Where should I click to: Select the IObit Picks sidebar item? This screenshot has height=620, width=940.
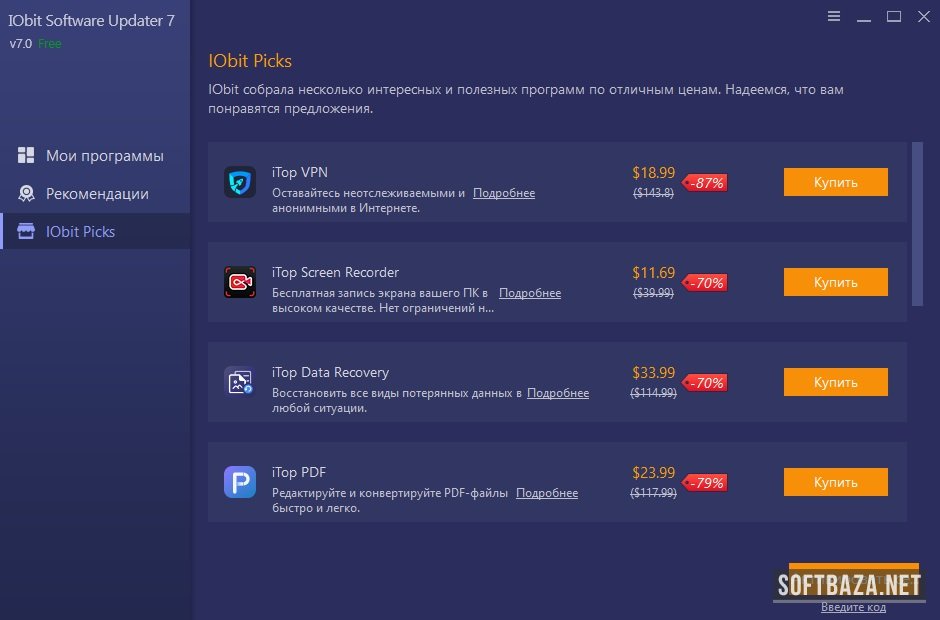80,232
